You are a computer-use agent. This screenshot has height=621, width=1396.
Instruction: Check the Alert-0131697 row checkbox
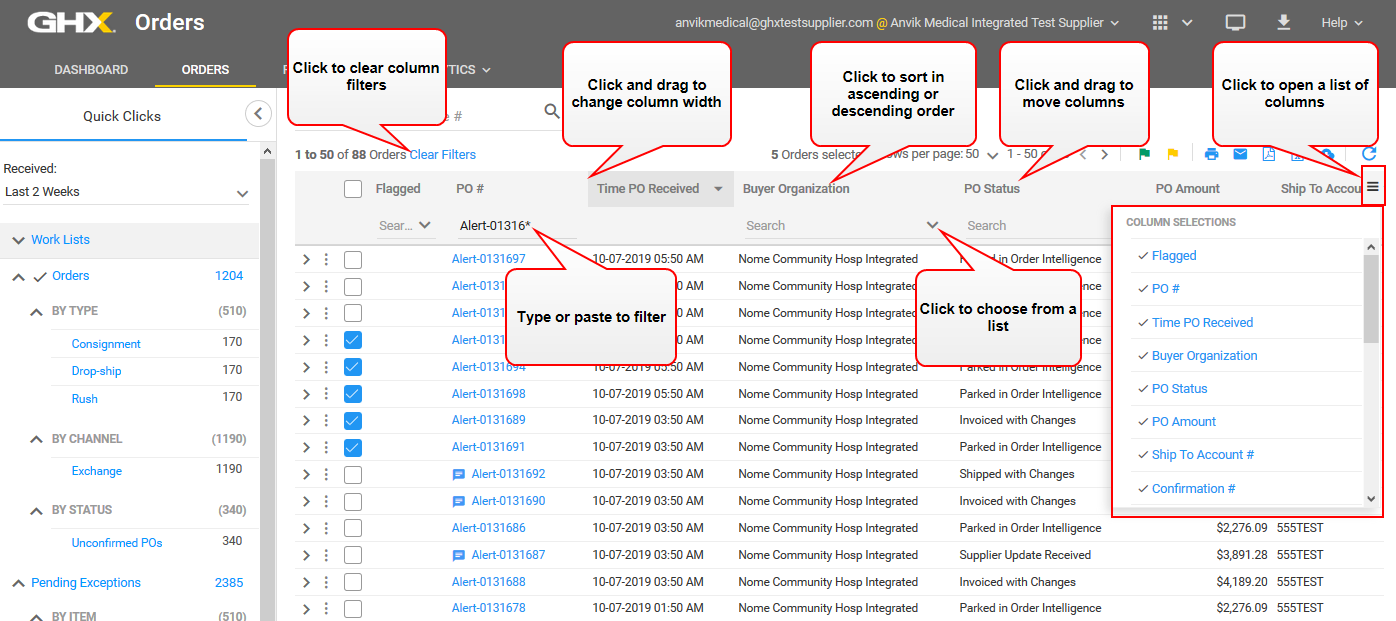click(353, 259)
